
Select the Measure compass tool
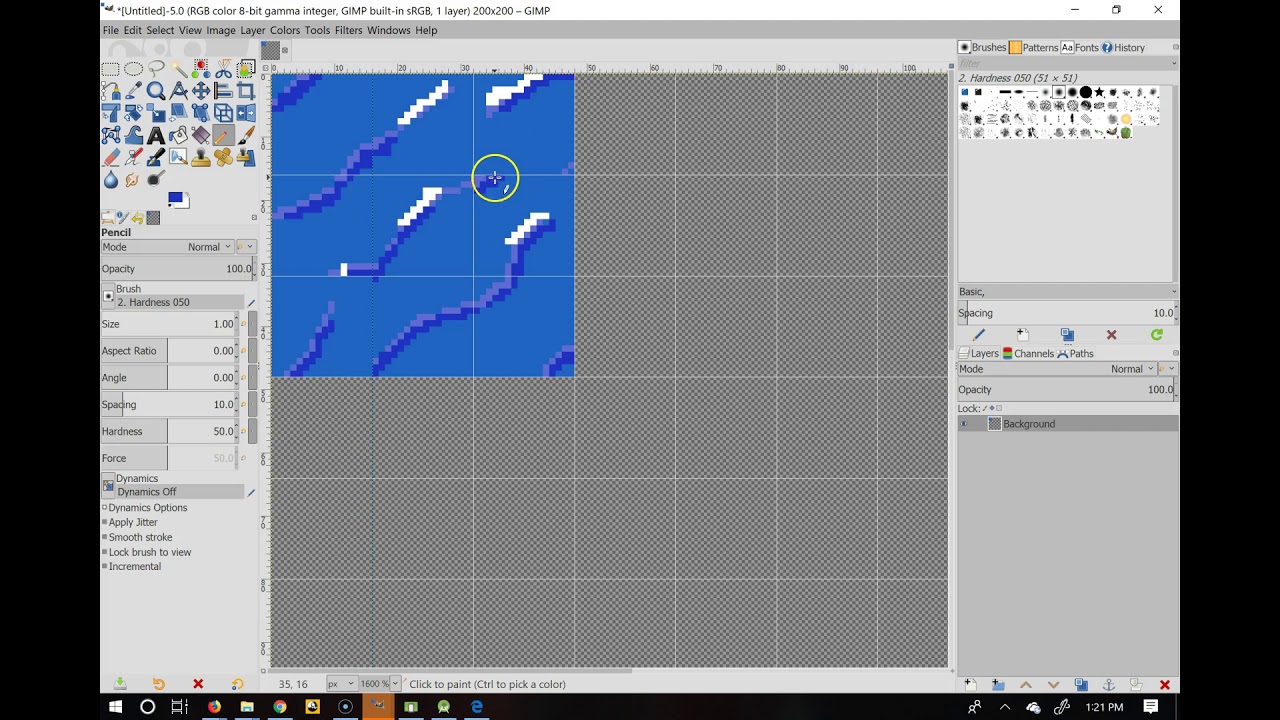tap(179, 91)
